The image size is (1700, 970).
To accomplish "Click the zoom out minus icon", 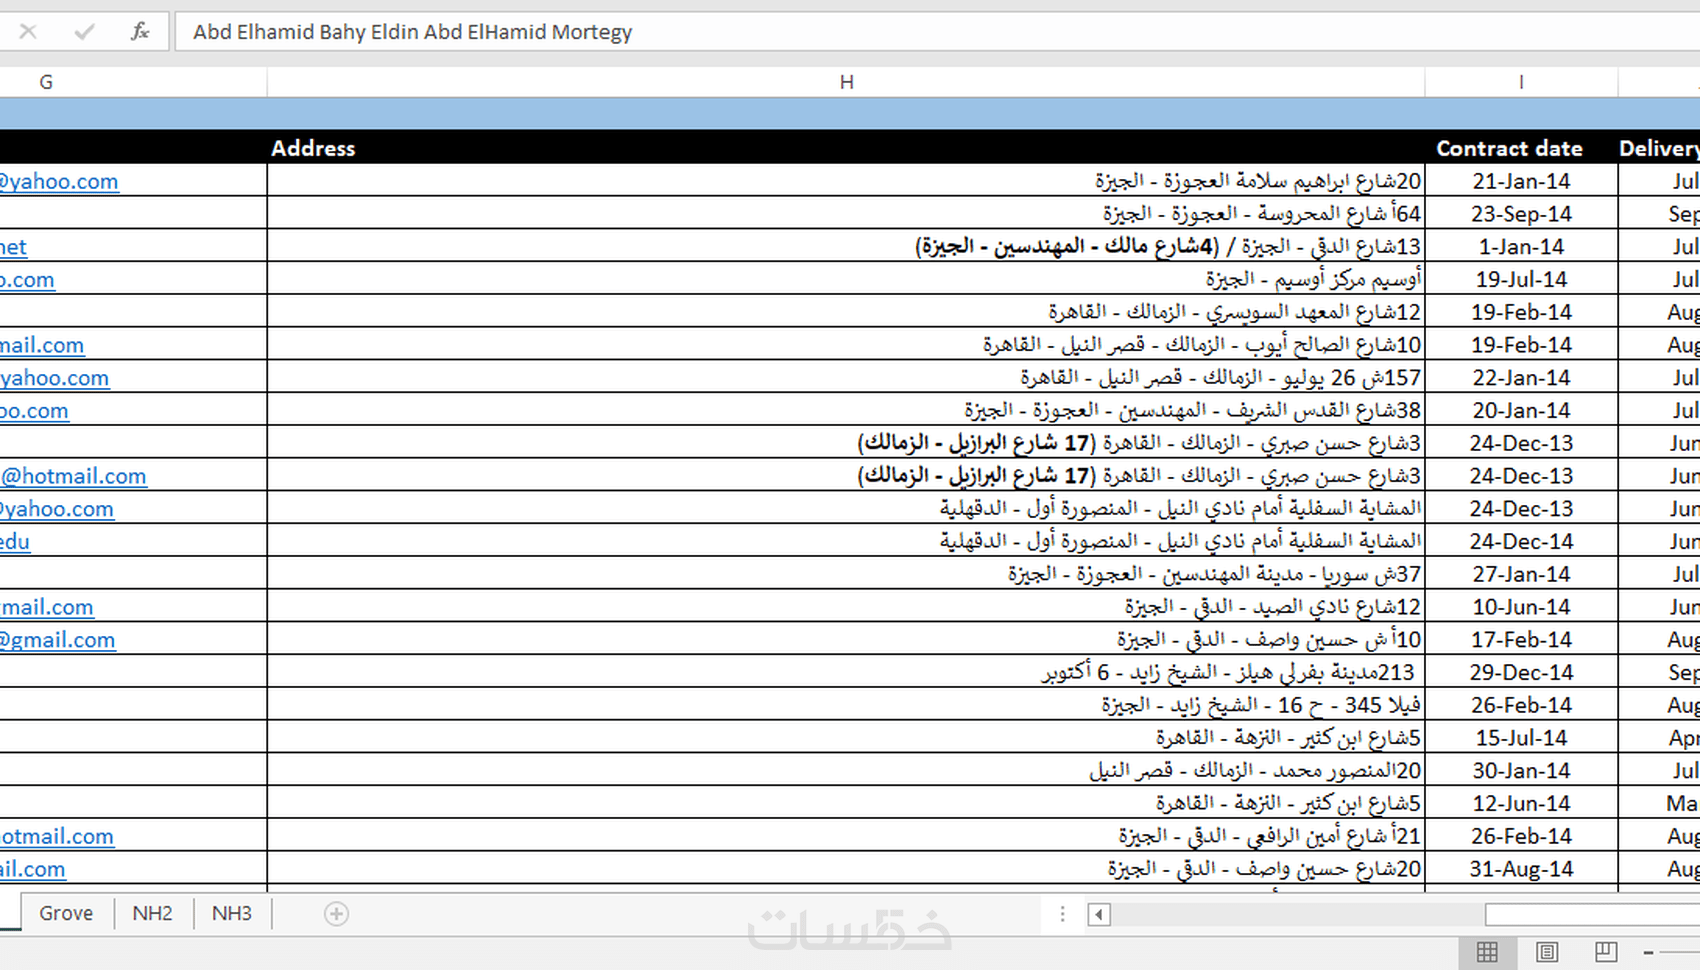I will click(x=1649, y=952).
